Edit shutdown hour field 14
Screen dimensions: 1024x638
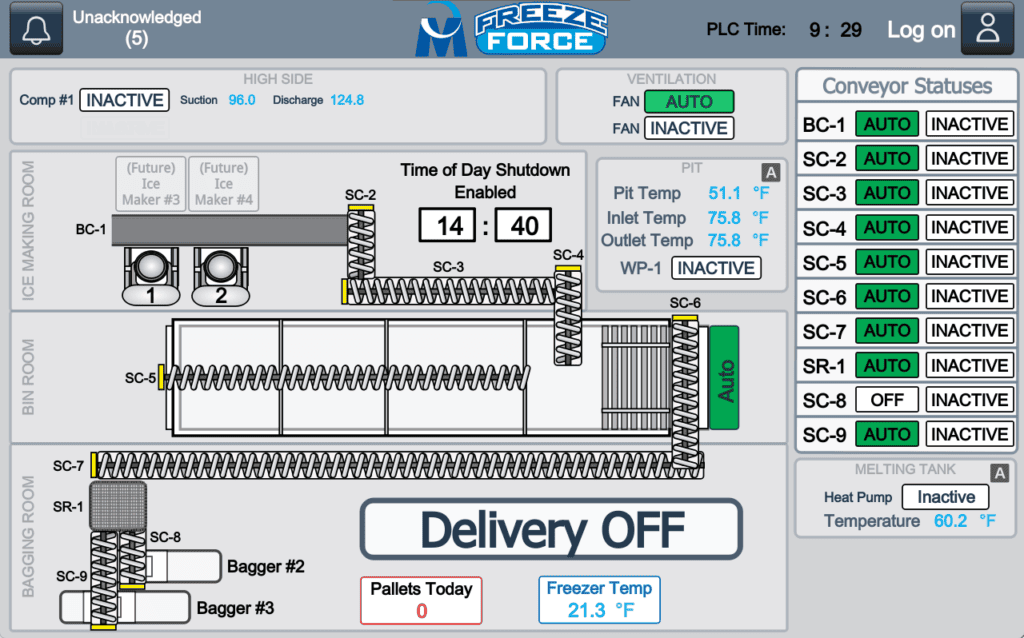447,225
